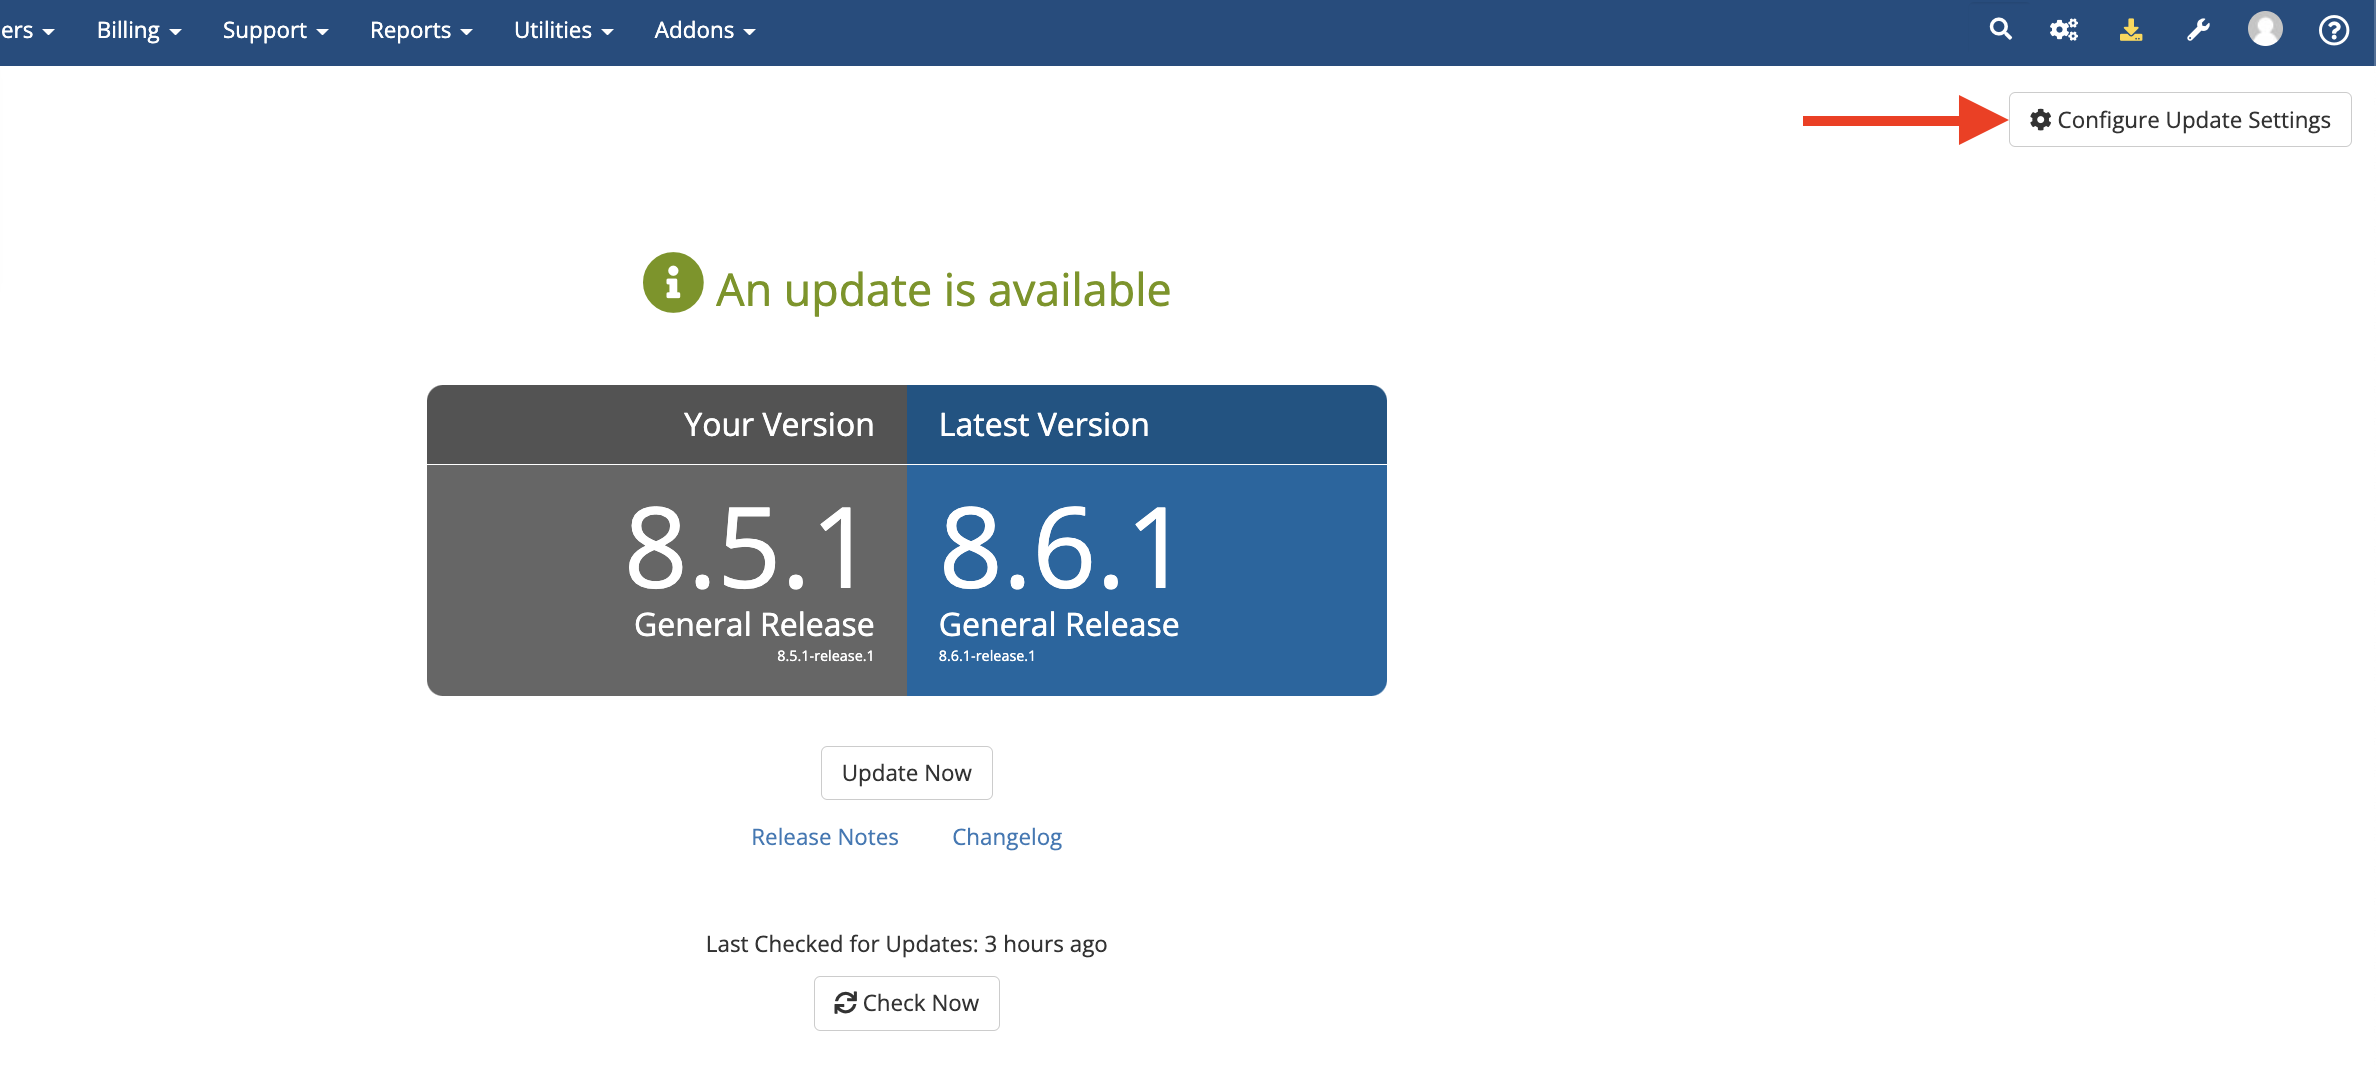
Task: Open the Release Notes link
Action: pyautogui.click(x=825, y=837)
